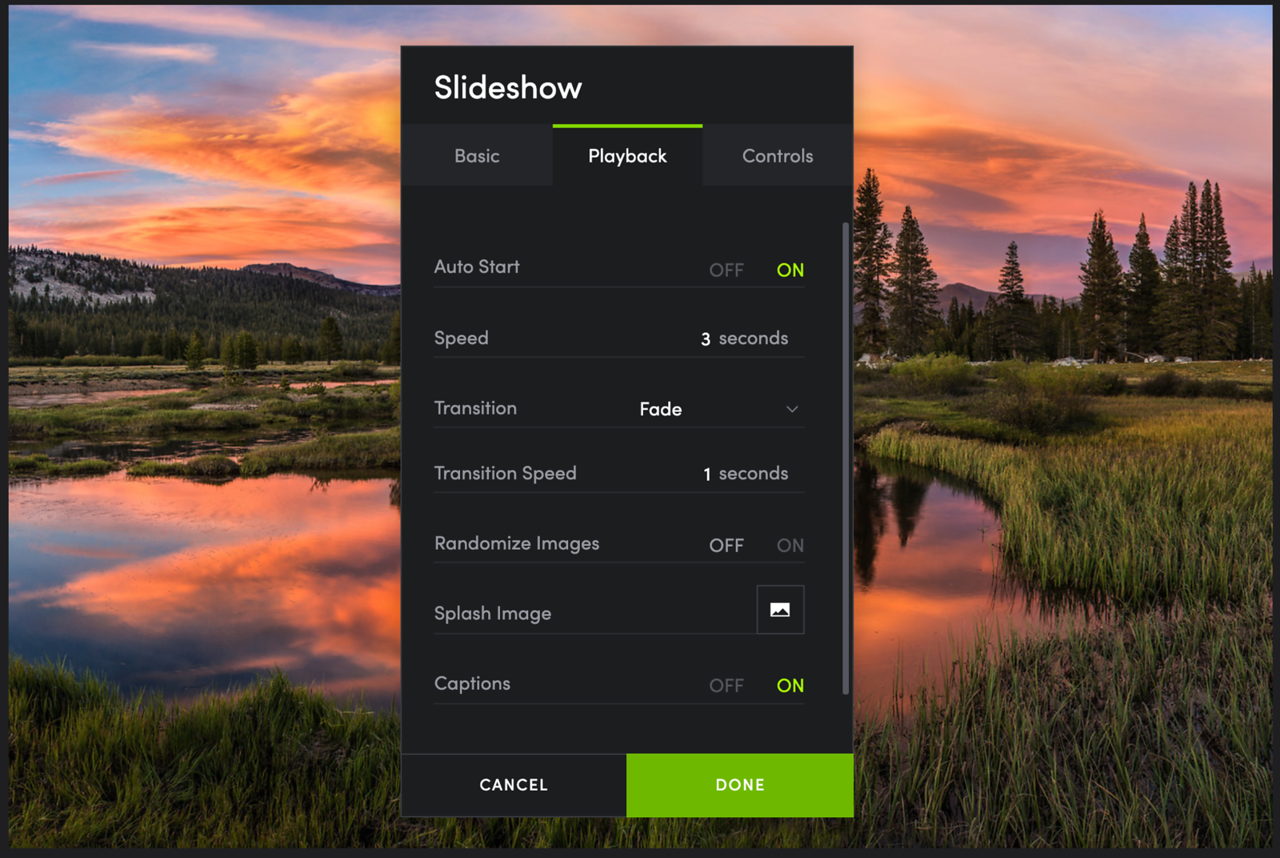Set Randomize Images to OFF
Screen dimensions: 1280x858
(x=726, y=545)
